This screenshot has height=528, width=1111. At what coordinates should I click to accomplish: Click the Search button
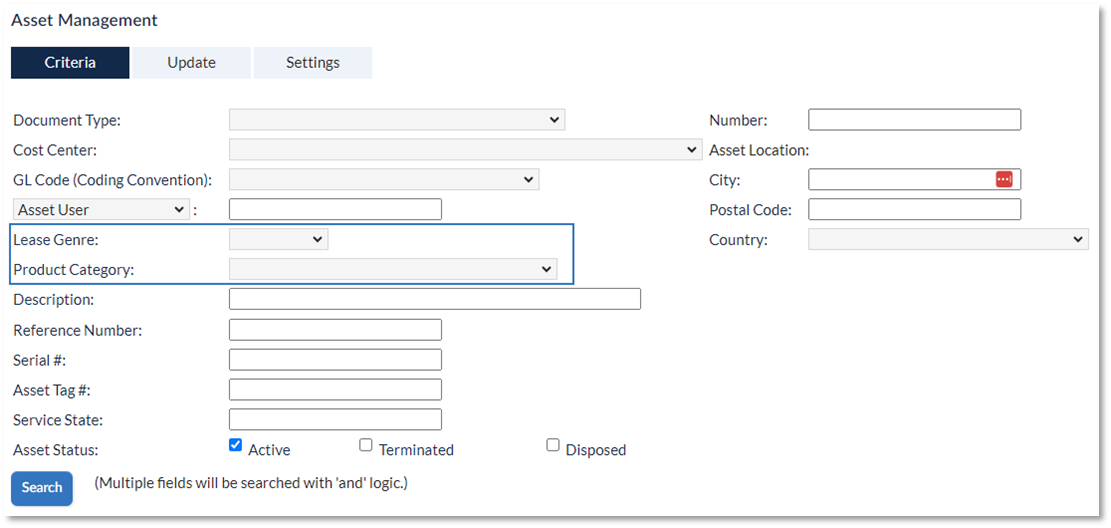42,488
